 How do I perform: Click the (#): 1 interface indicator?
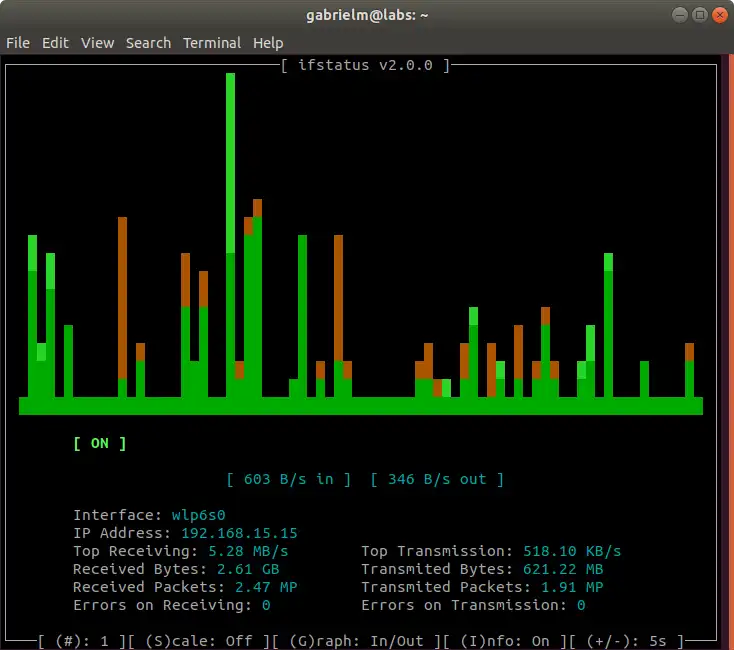click(x=82, y=641)
